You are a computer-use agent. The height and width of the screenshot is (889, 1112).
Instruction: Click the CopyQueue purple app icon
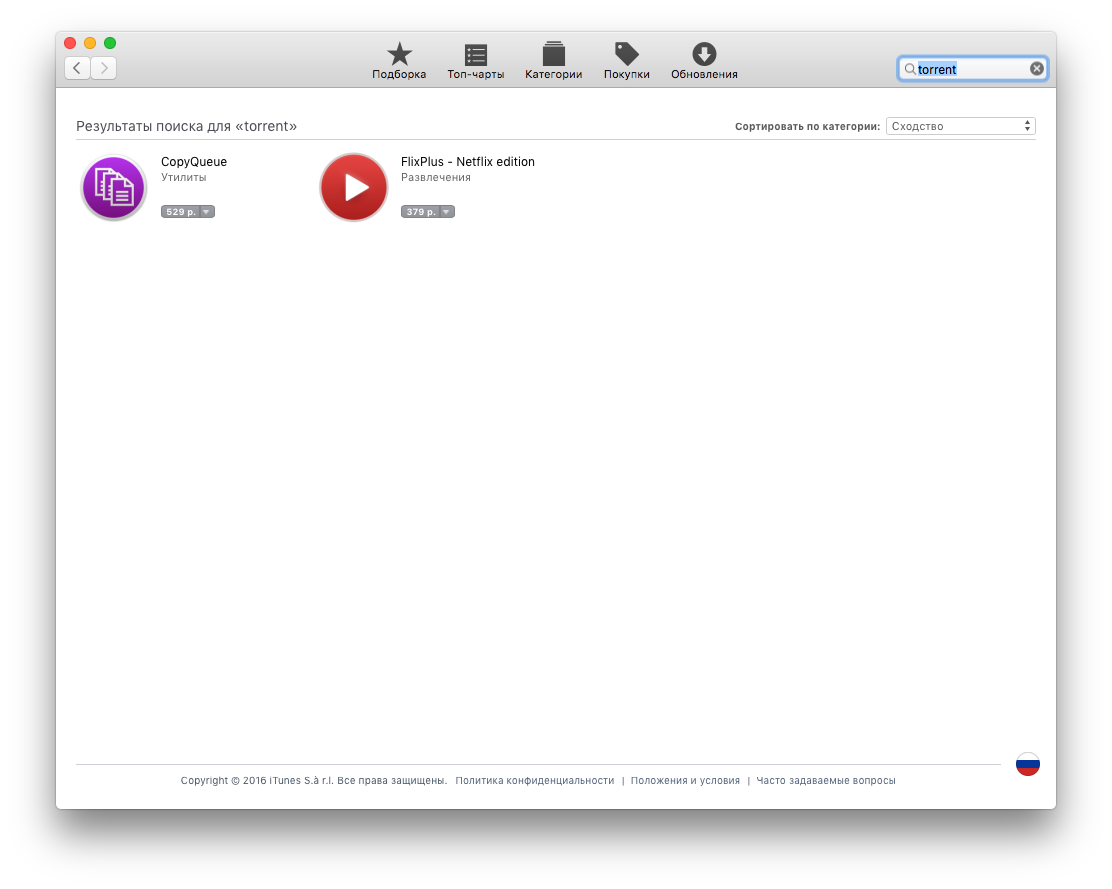114,187
